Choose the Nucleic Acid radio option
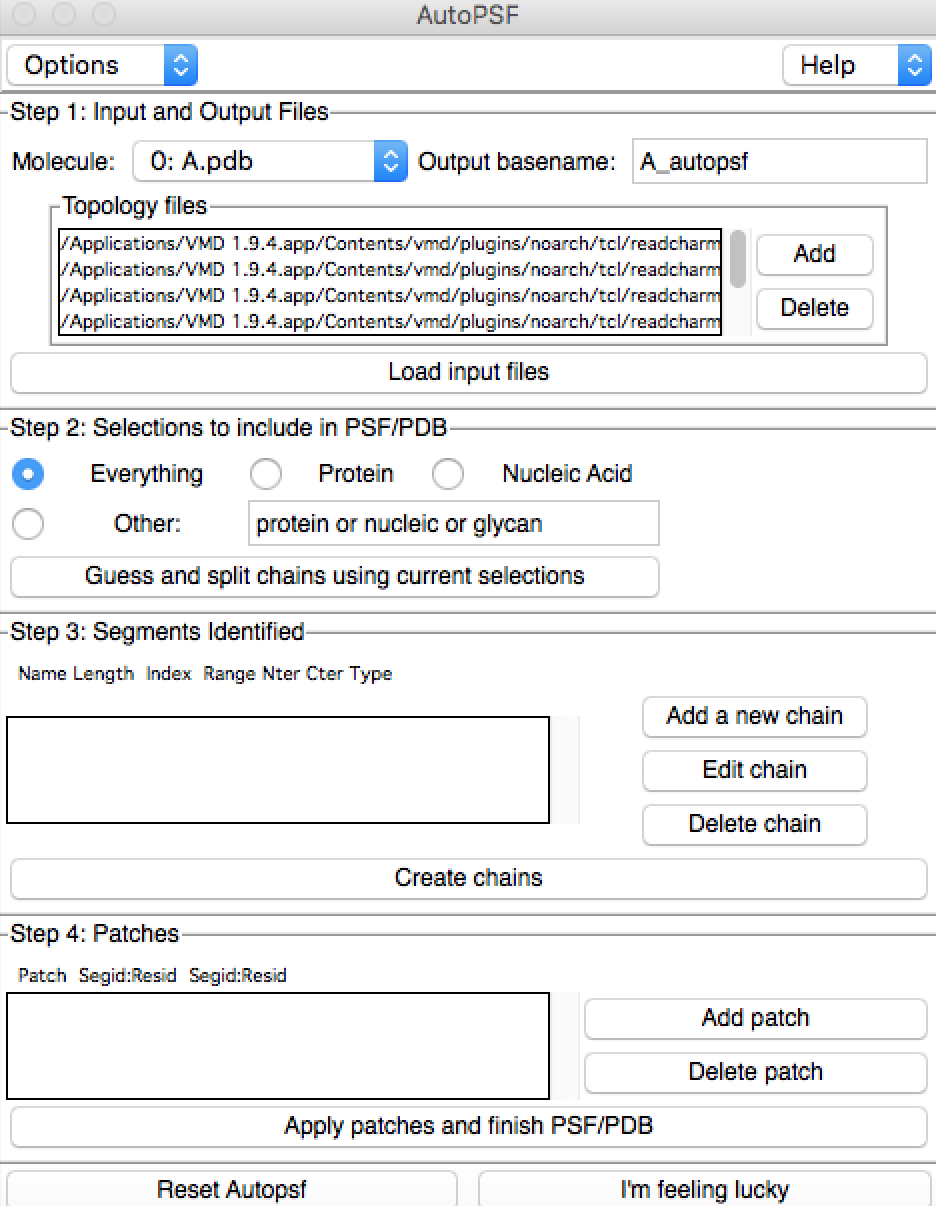Image resolution: width=936 pixels, height=1206 pixels. 448,474
